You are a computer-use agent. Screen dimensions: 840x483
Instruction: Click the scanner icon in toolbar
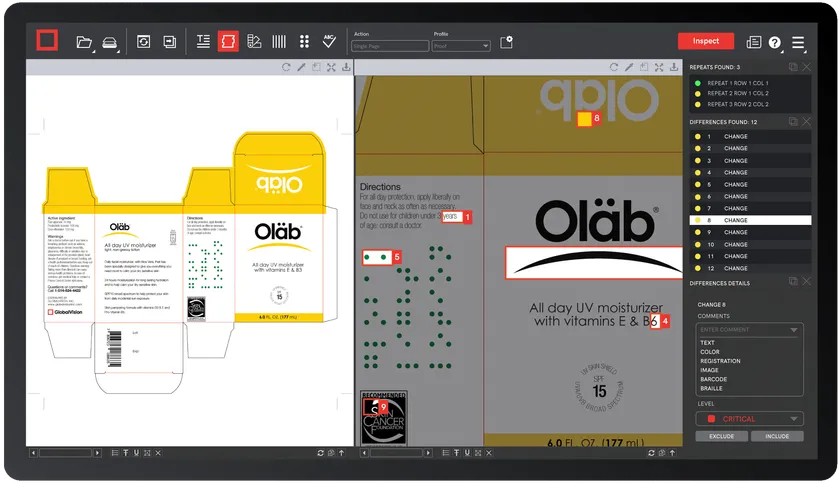110,42
